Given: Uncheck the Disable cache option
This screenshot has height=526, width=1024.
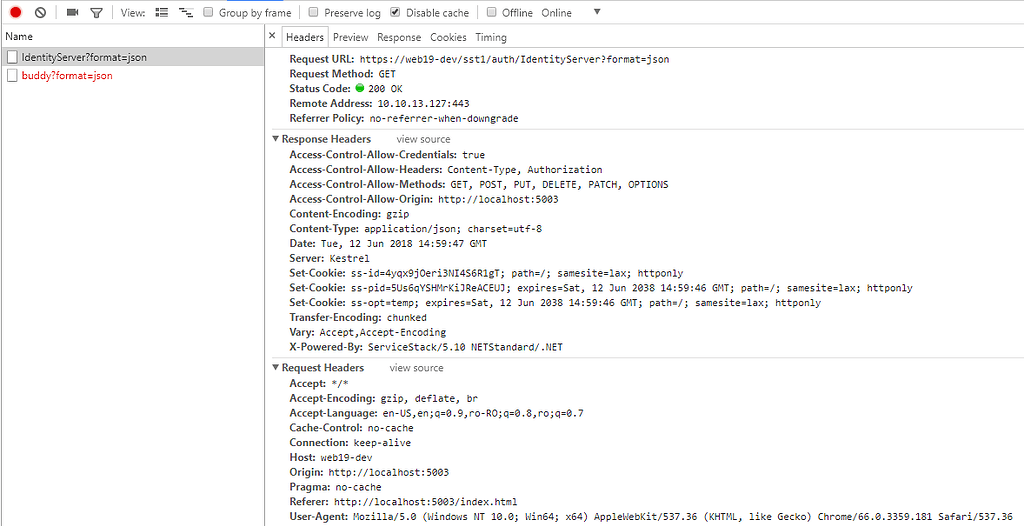Looking at the screenshot, I should 396,13.
